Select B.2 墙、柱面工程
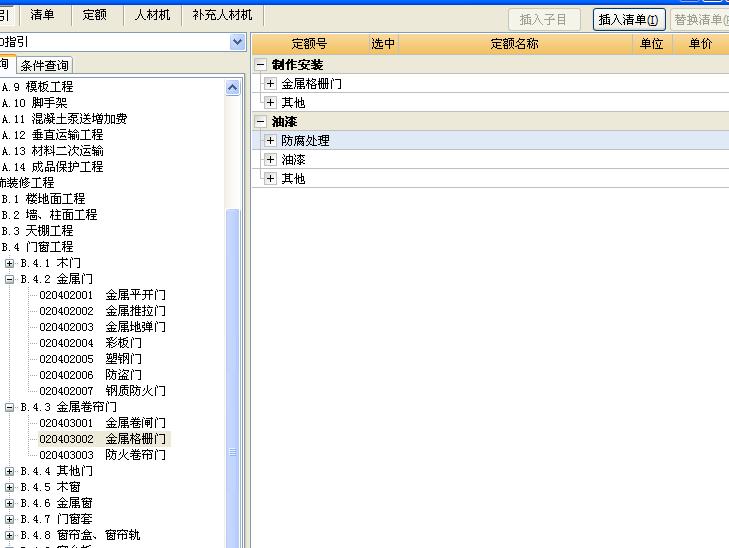This screenshot has width=729, height=548. coord(49,215)
